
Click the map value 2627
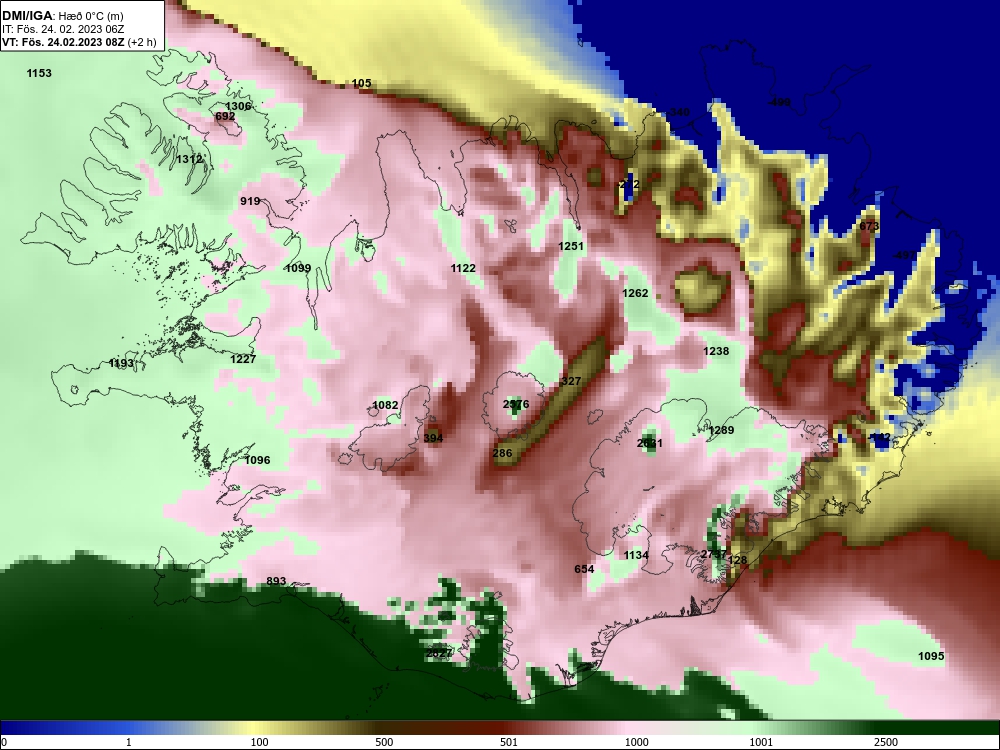point(439,653)
